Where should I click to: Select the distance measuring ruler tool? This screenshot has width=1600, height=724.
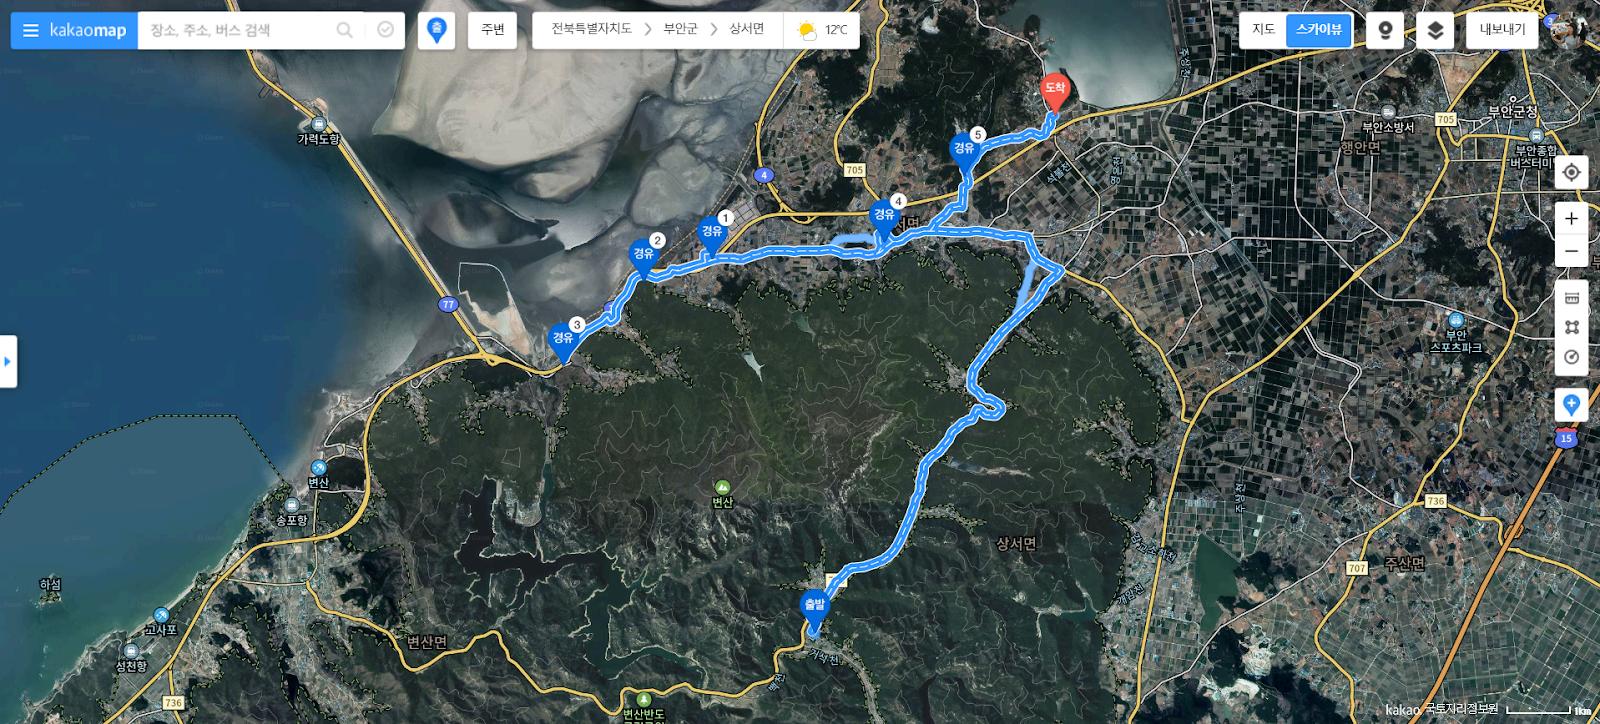pos(1571,297)
